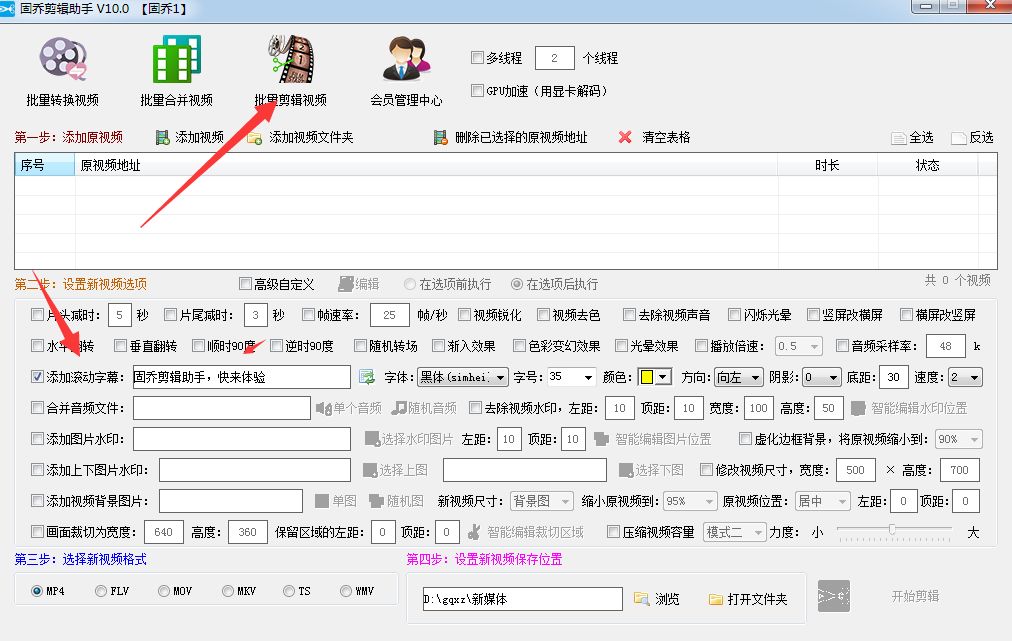Click 选择水印图片 icon
The width and height of the screenshot is (1012, 641).
372,439
